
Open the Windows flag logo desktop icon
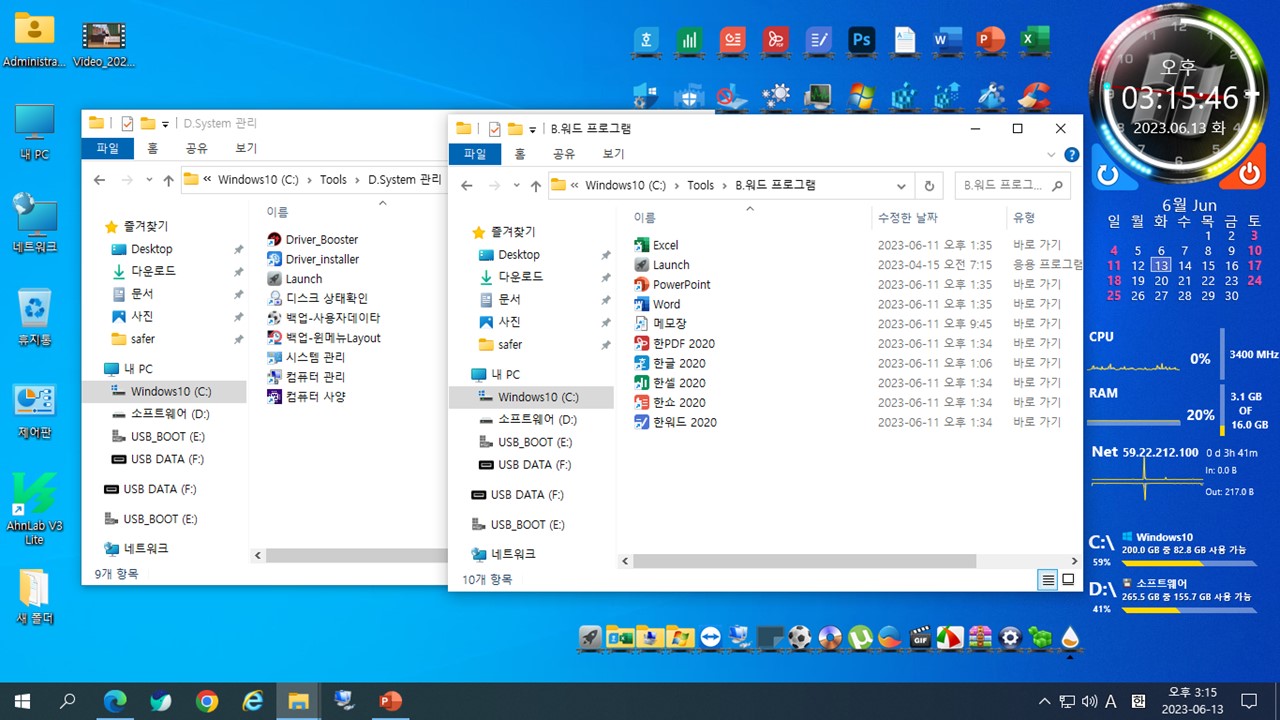pos(862,96)
